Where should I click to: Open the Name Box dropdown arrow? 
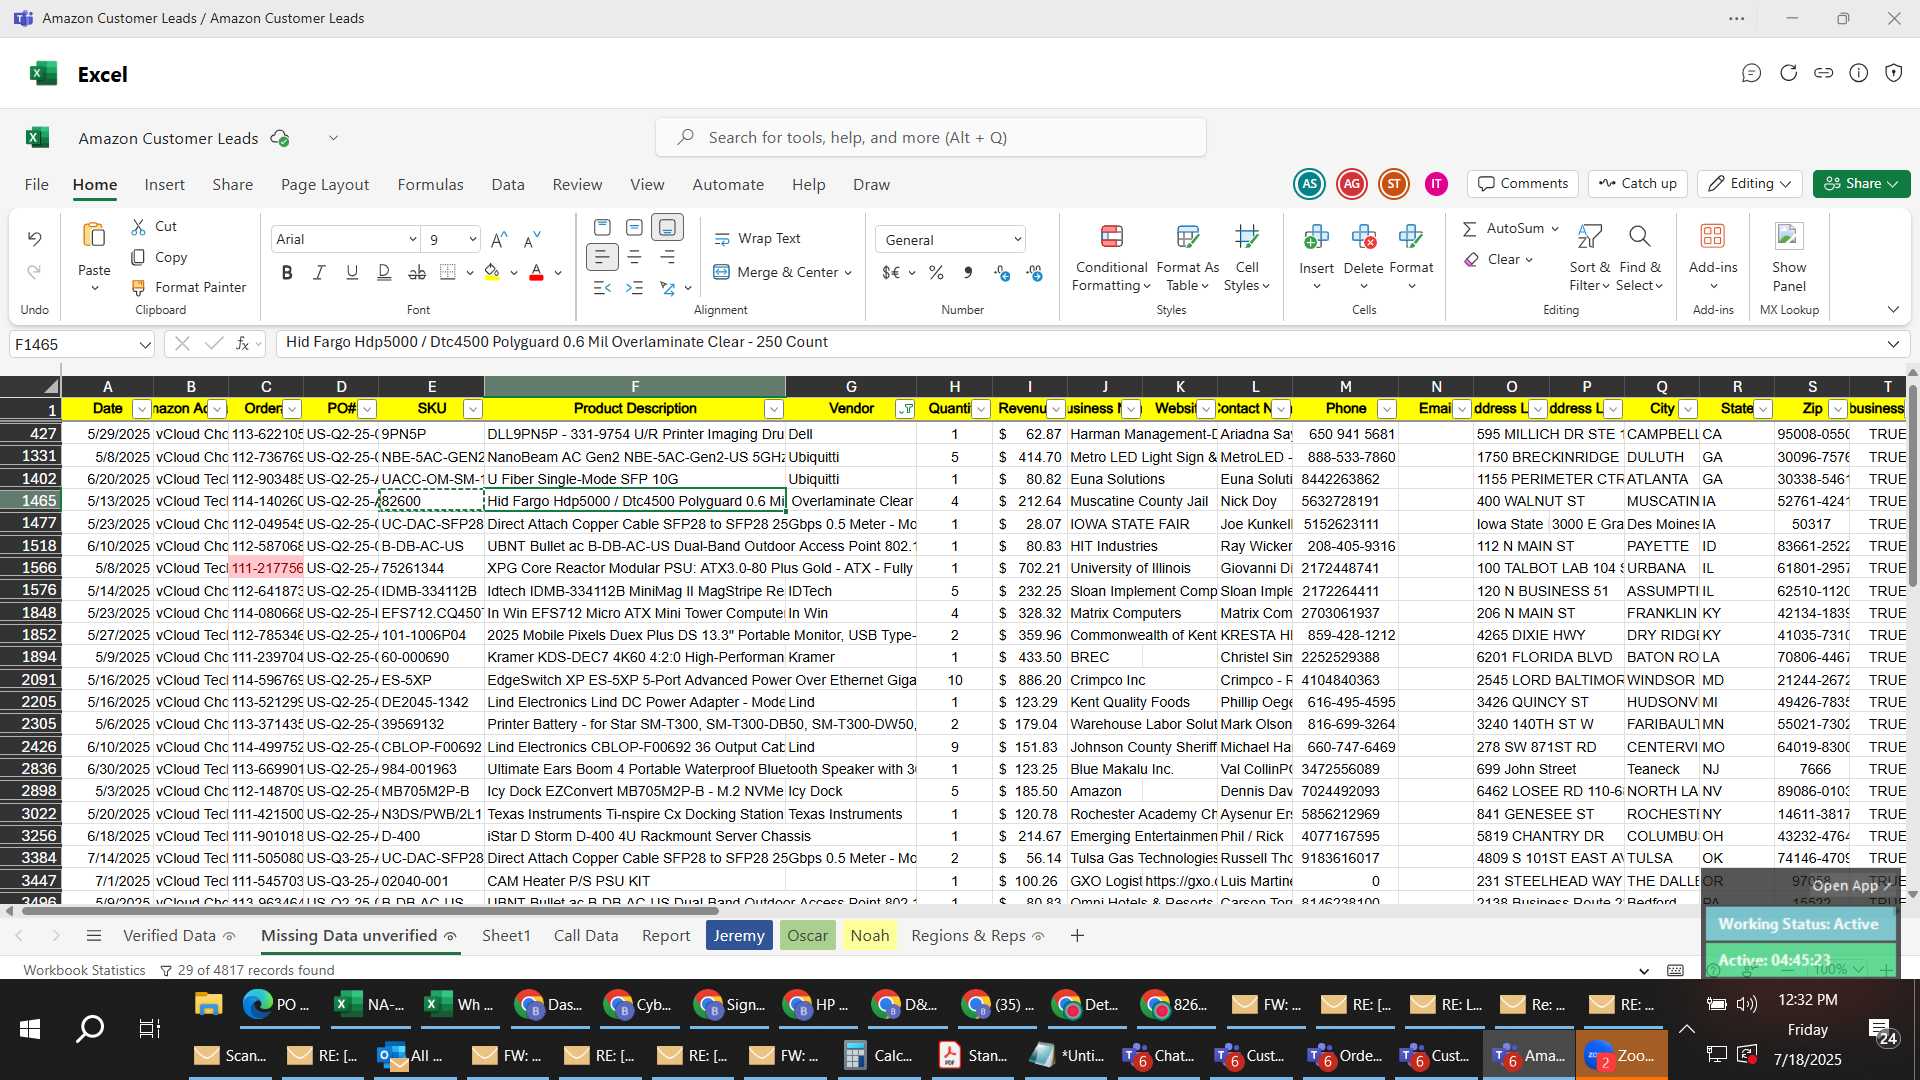pos(145,344)
